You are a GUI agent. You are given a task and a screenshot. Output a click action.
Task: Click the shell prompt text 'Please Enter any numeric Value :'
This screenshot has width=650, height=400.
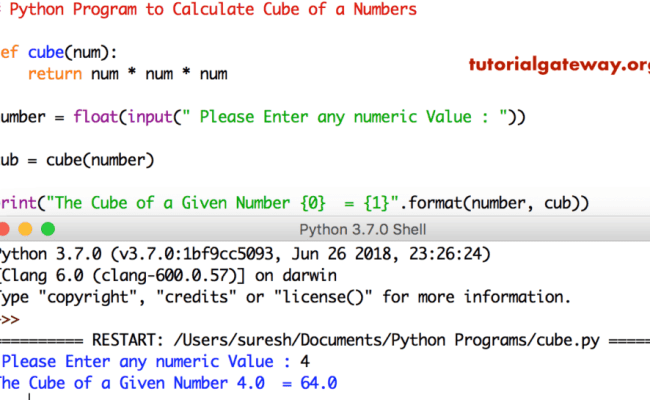coord(146,361)
